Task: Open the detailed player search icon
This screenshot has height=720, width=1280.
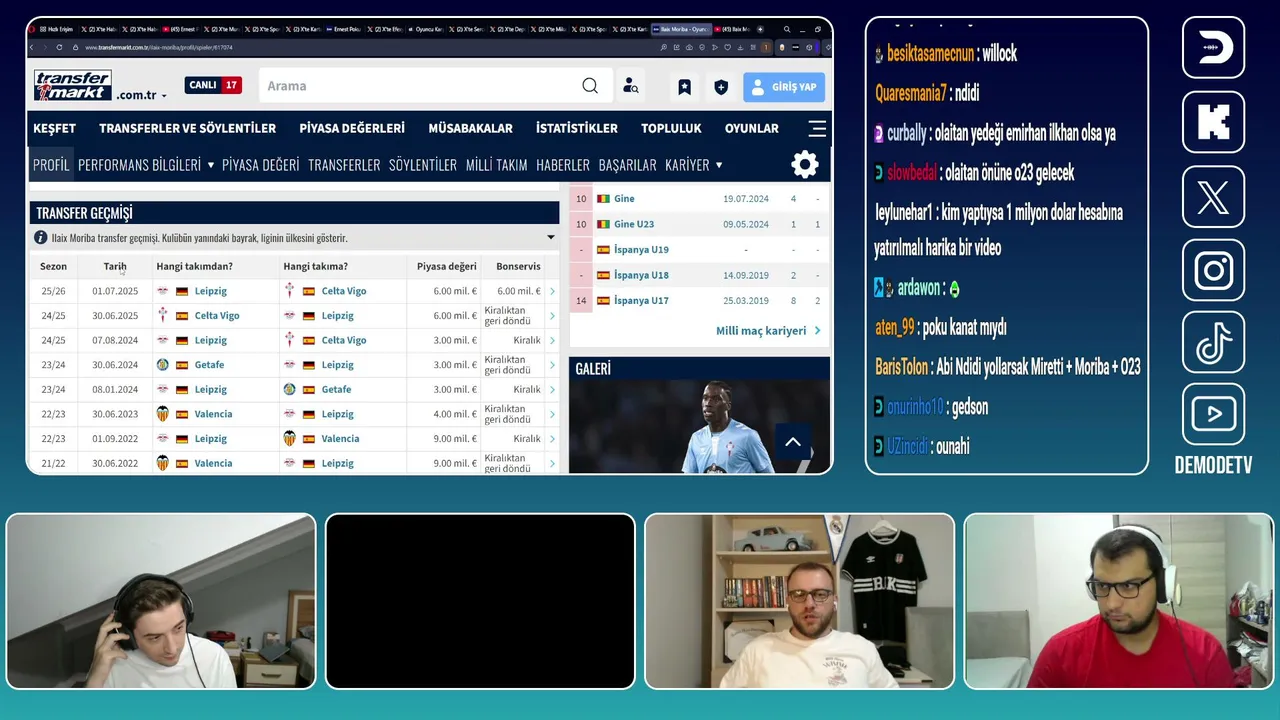Action: [630, 86]
